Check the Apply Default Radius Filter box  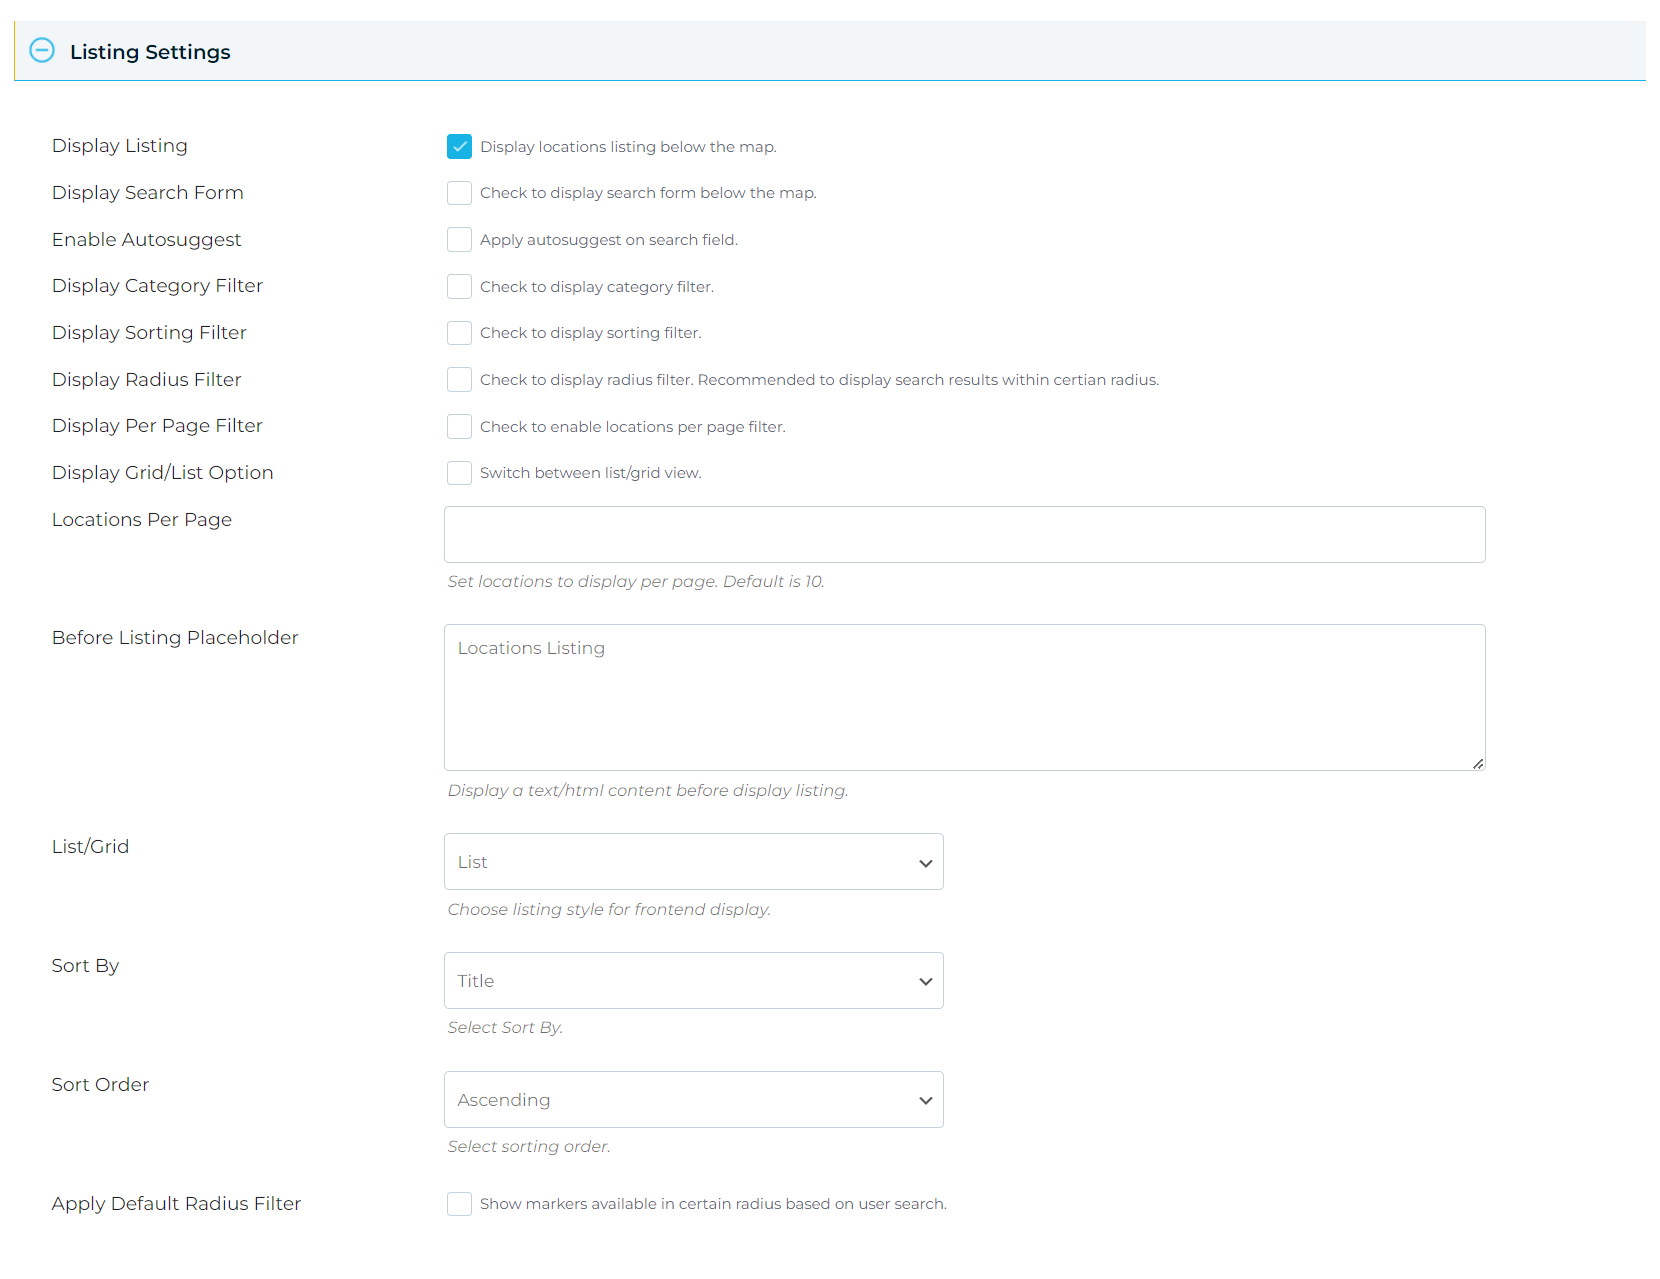[459, 1204]
